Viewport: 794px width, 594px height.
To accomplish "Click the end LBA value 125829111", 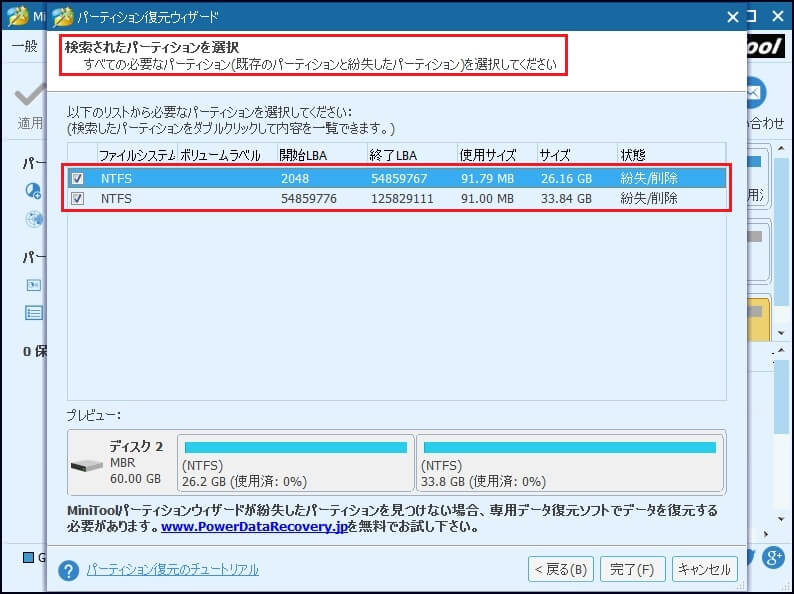I will pos(402,199).
